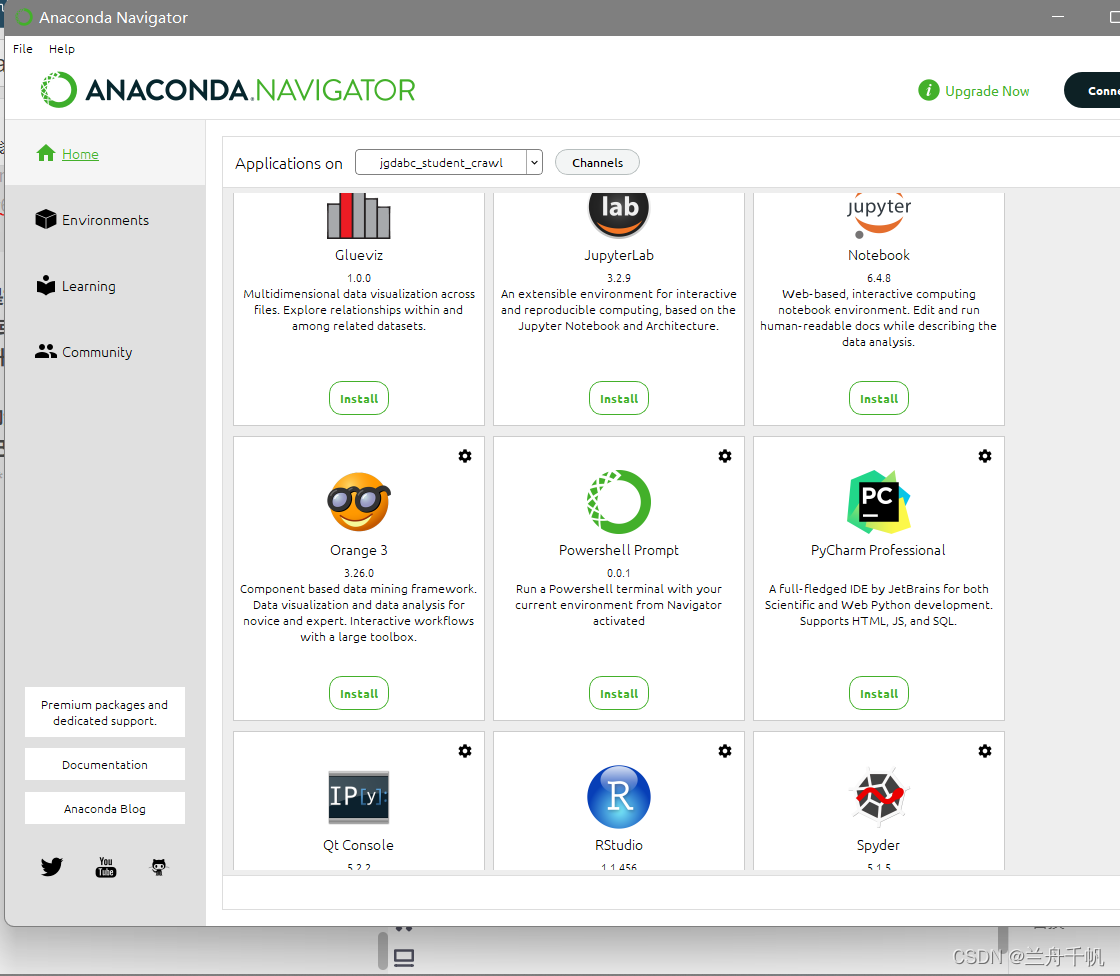Click the Orange 3 sunglasses face logo

pyautogui.click(x=359, y=502)
